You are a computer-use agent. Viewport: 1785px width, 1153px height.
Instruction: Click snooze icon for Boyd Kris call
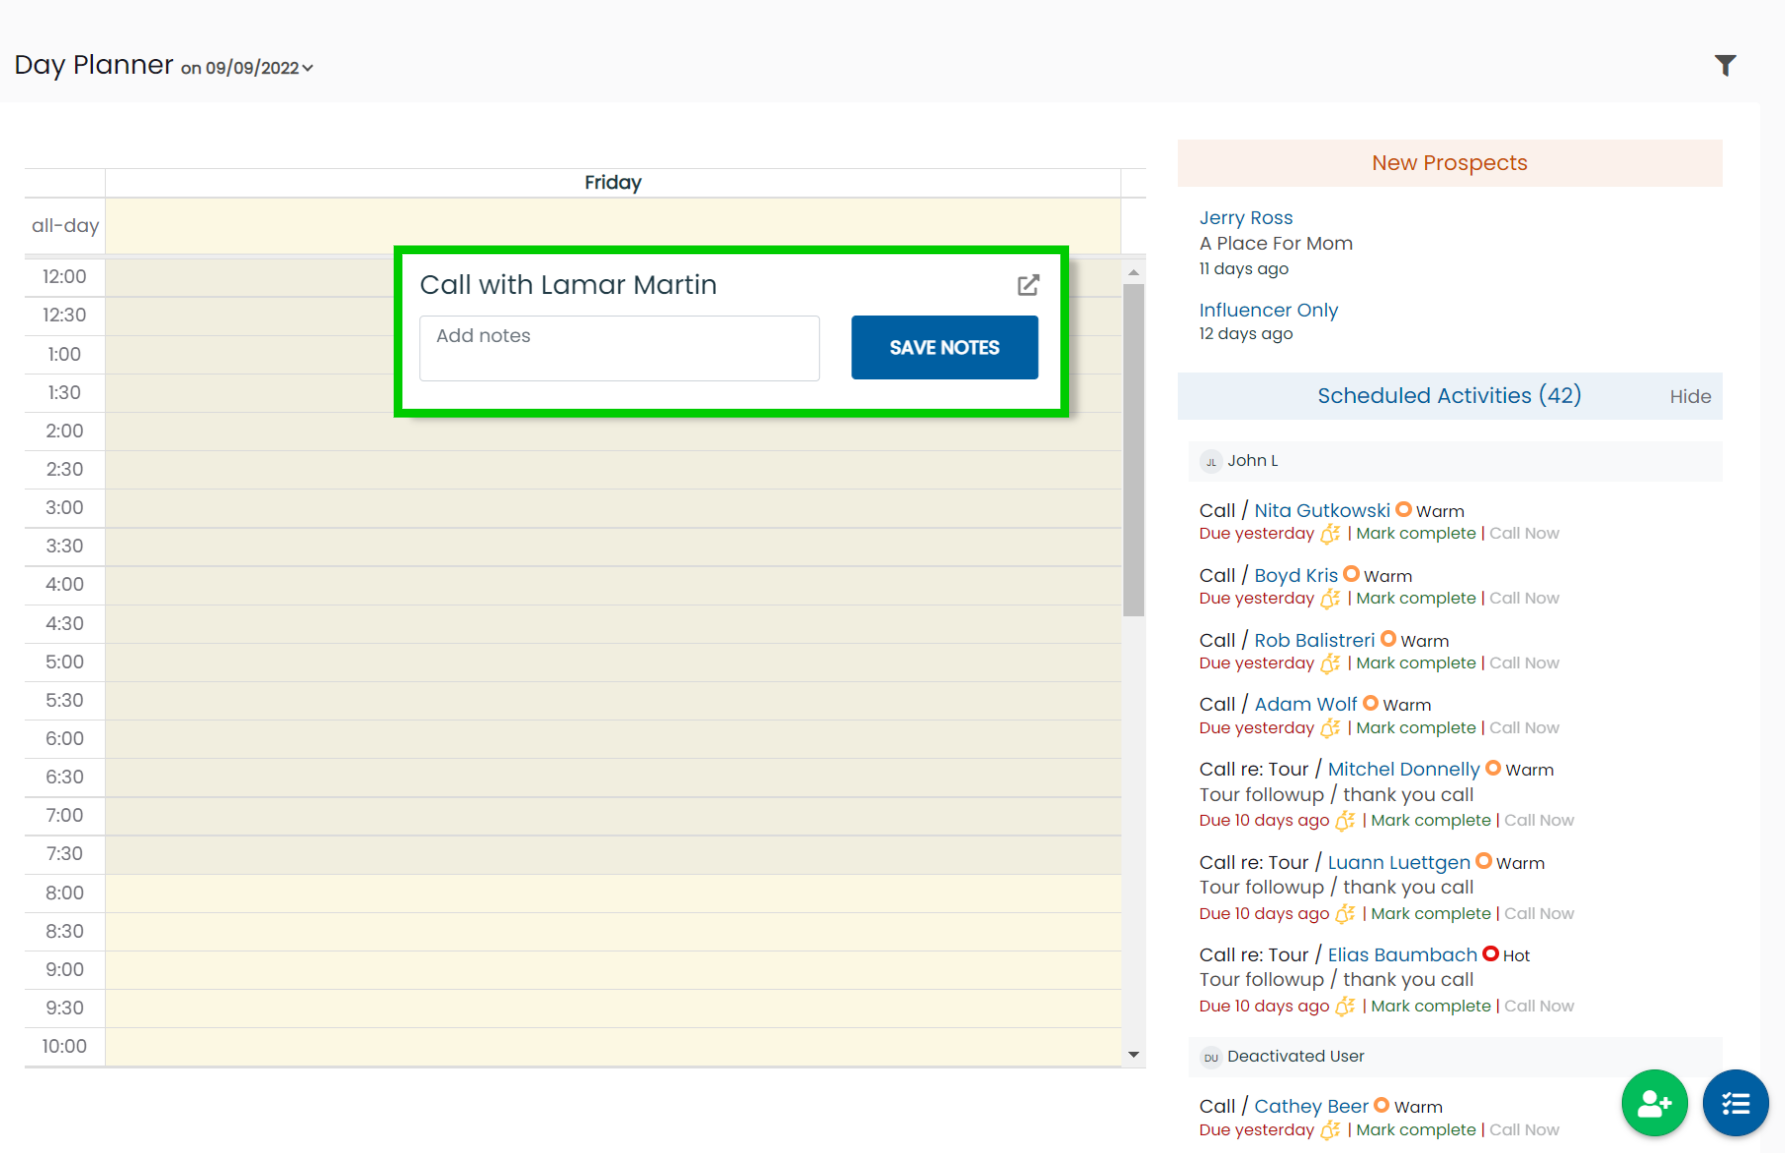(x=1330, y=599)
